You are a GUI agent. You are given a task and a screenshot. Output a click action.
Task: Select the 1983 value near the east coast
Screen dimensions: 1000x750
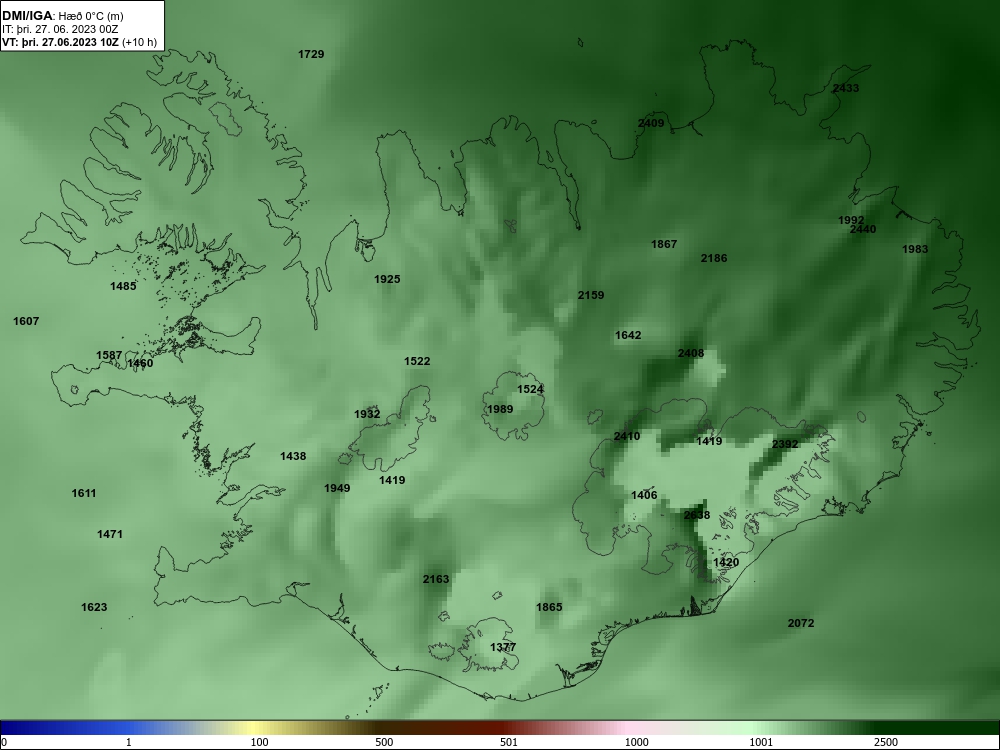point(915,249)
